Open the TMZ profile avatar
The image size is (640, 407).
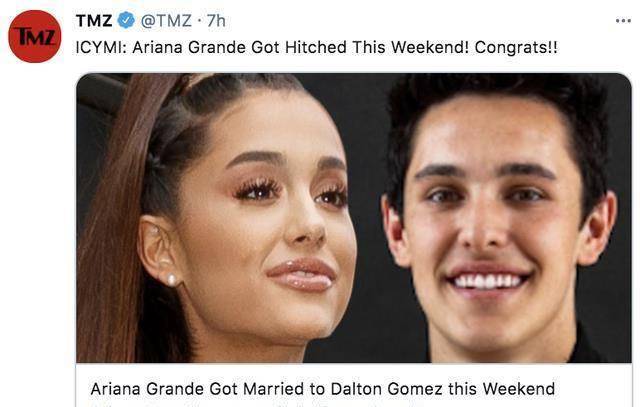(35, 37)
